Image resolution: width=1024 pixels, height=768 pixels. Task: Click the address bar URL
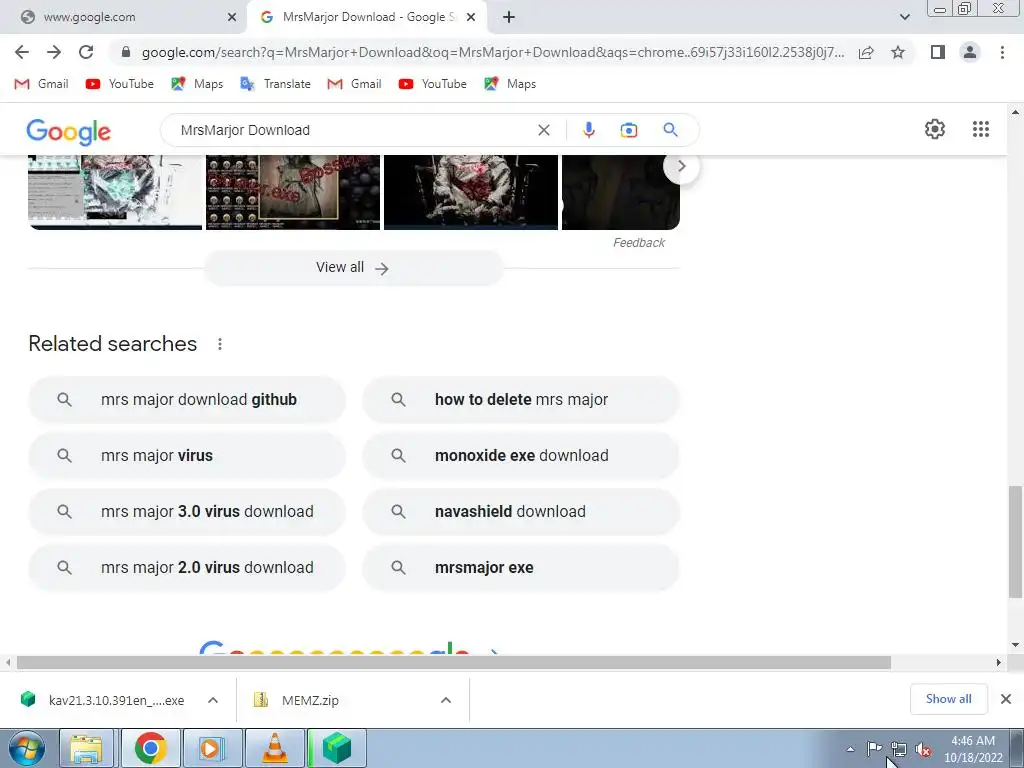tap(492, 52)
